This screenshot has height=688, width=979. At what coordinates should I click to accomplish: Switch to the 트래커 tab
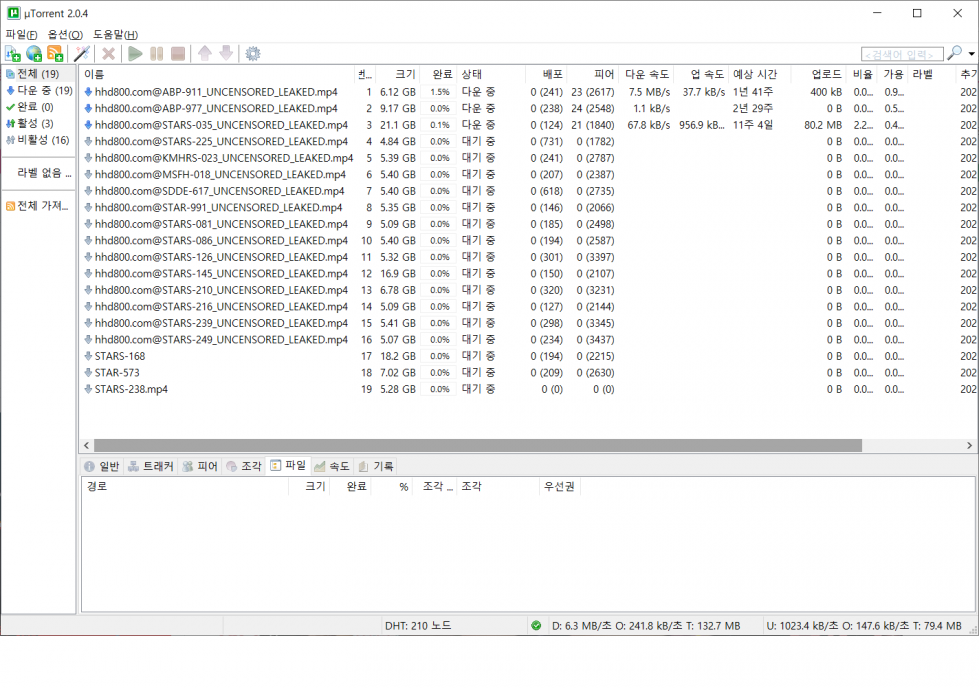(151, 466)
